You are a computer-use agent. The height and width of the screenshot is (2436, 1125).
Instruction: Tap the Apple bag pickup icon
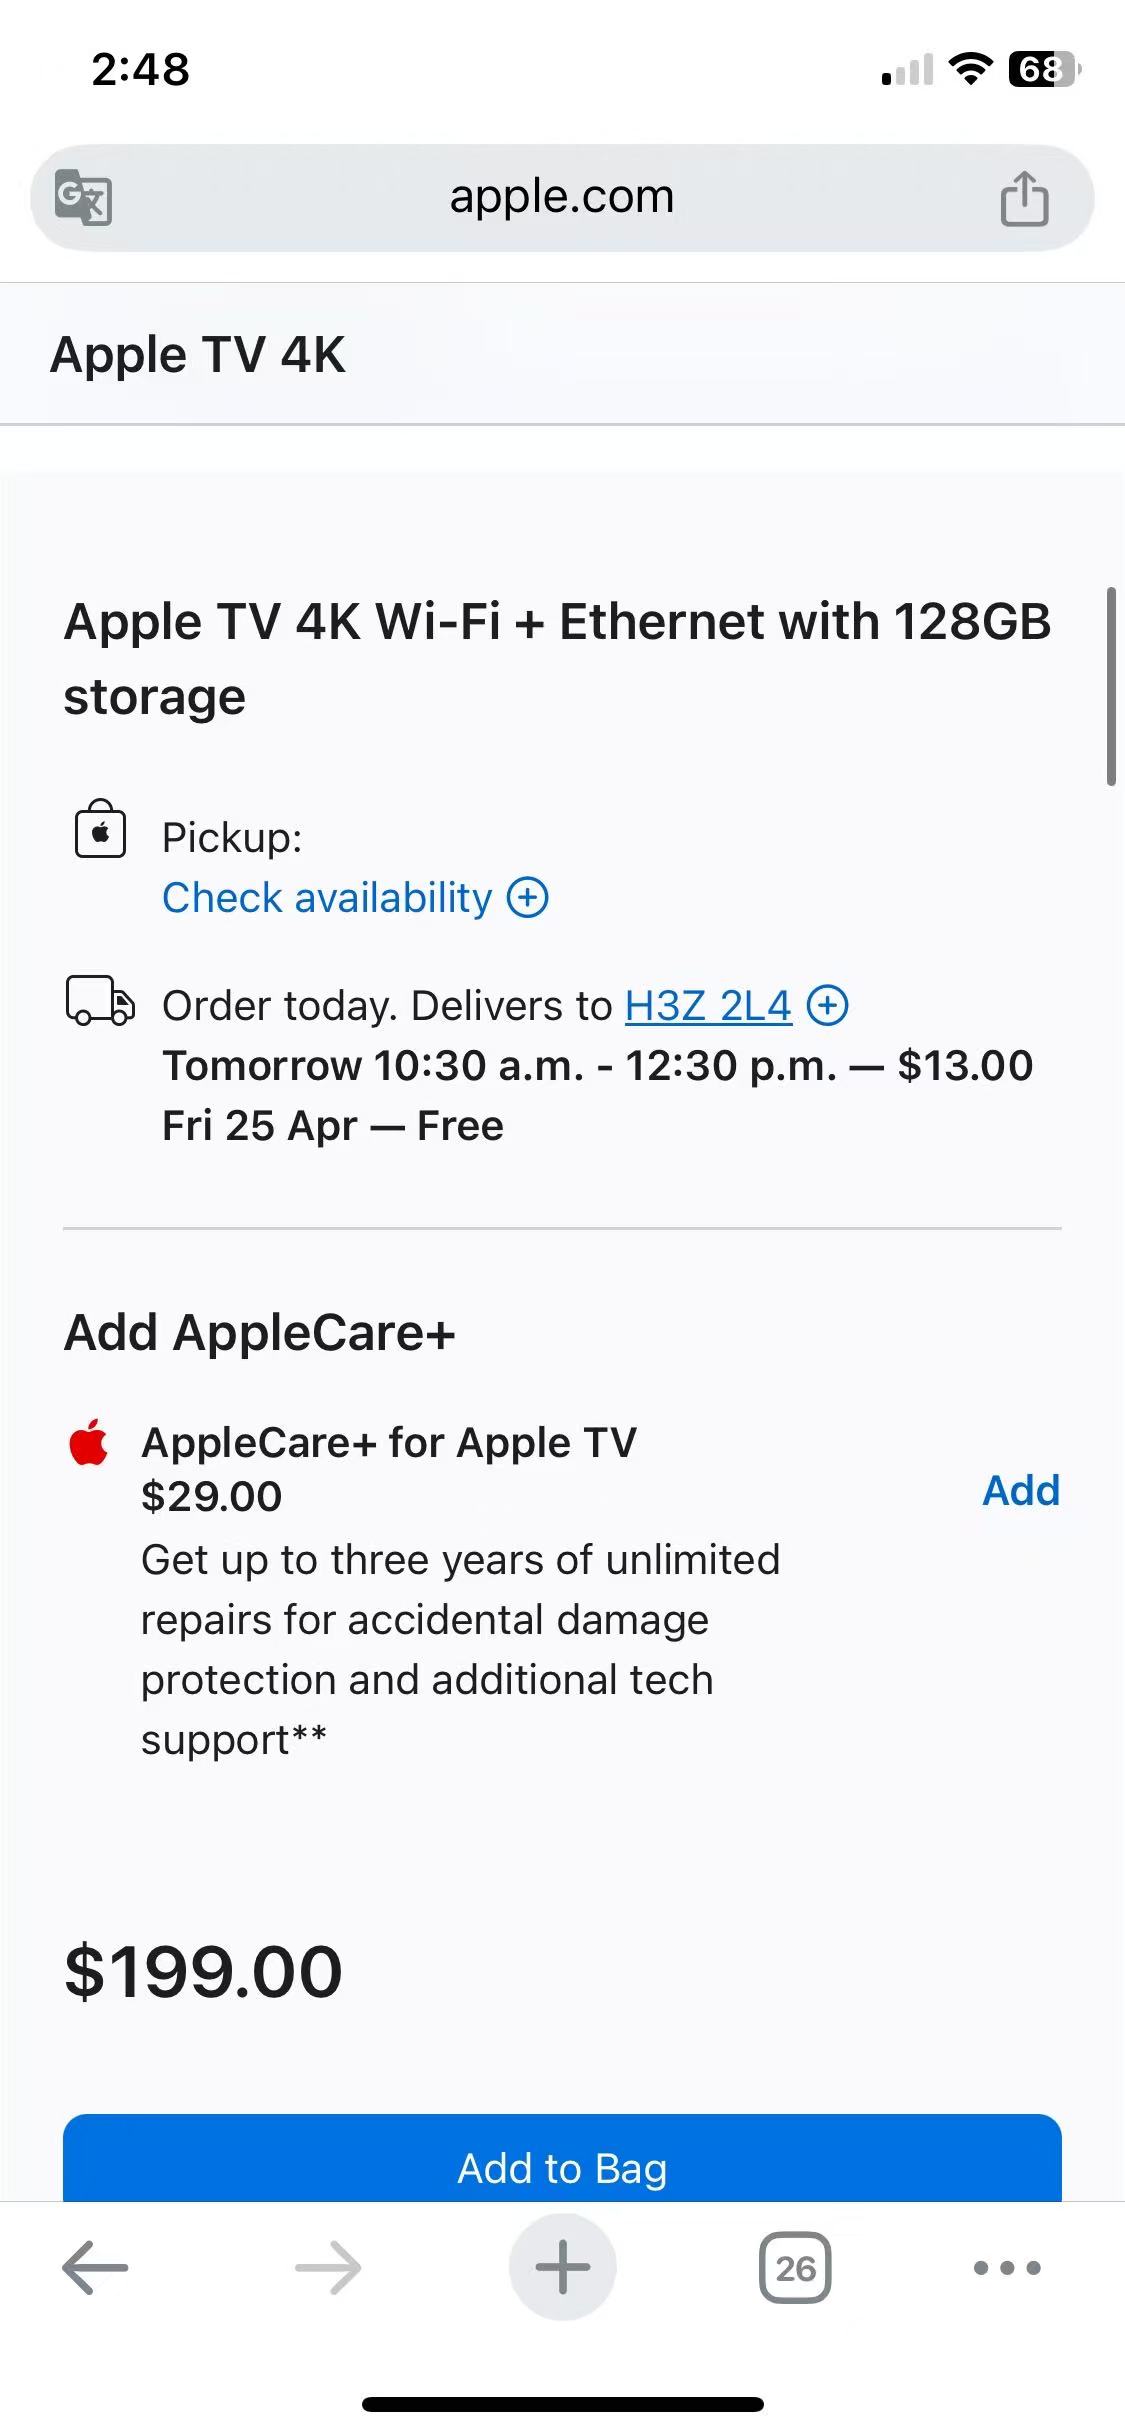tap(101, 829)
